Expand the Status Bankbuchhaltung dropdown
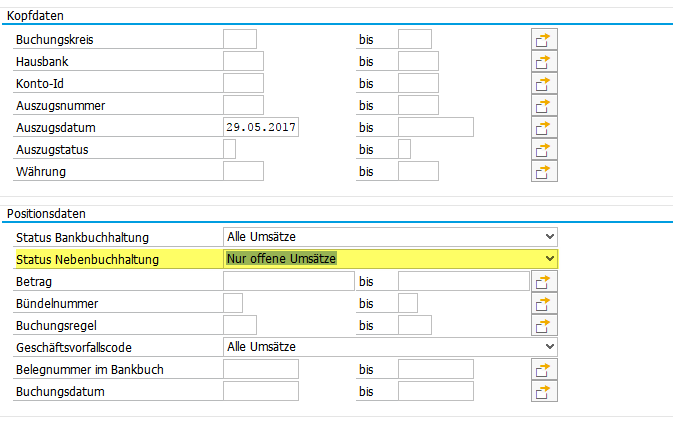 tap(548, 237)
